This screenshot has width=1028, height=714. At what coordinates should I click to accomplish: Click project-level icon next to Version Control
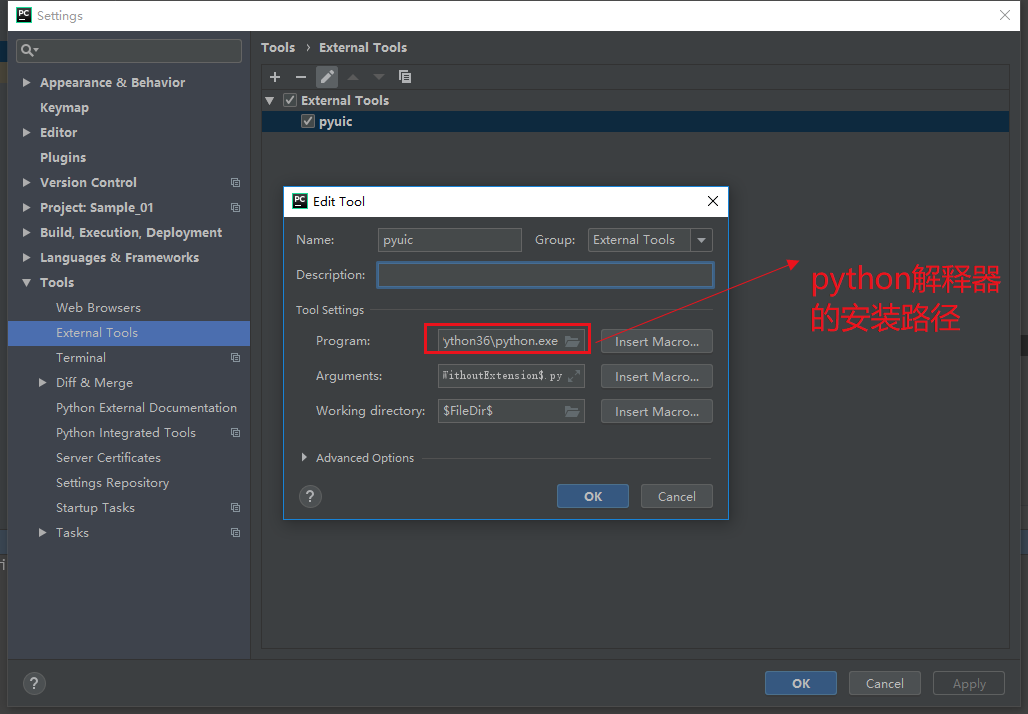tap(235, 182)
